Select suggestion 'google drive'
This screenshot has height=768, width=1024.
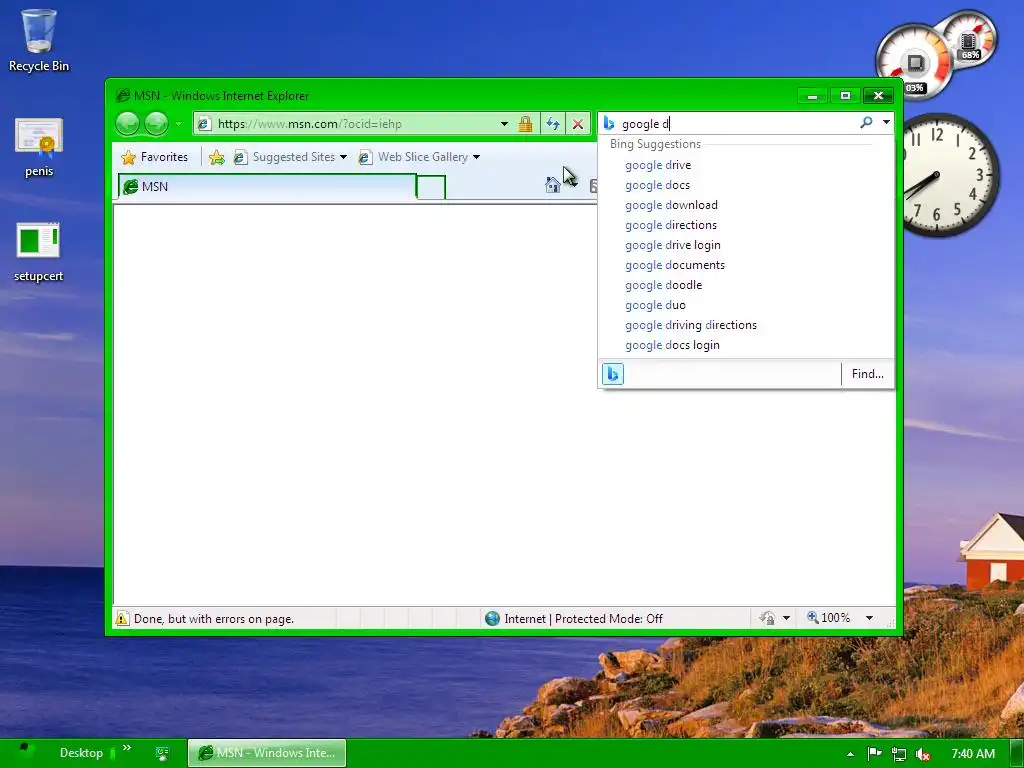tap(658, 165)
